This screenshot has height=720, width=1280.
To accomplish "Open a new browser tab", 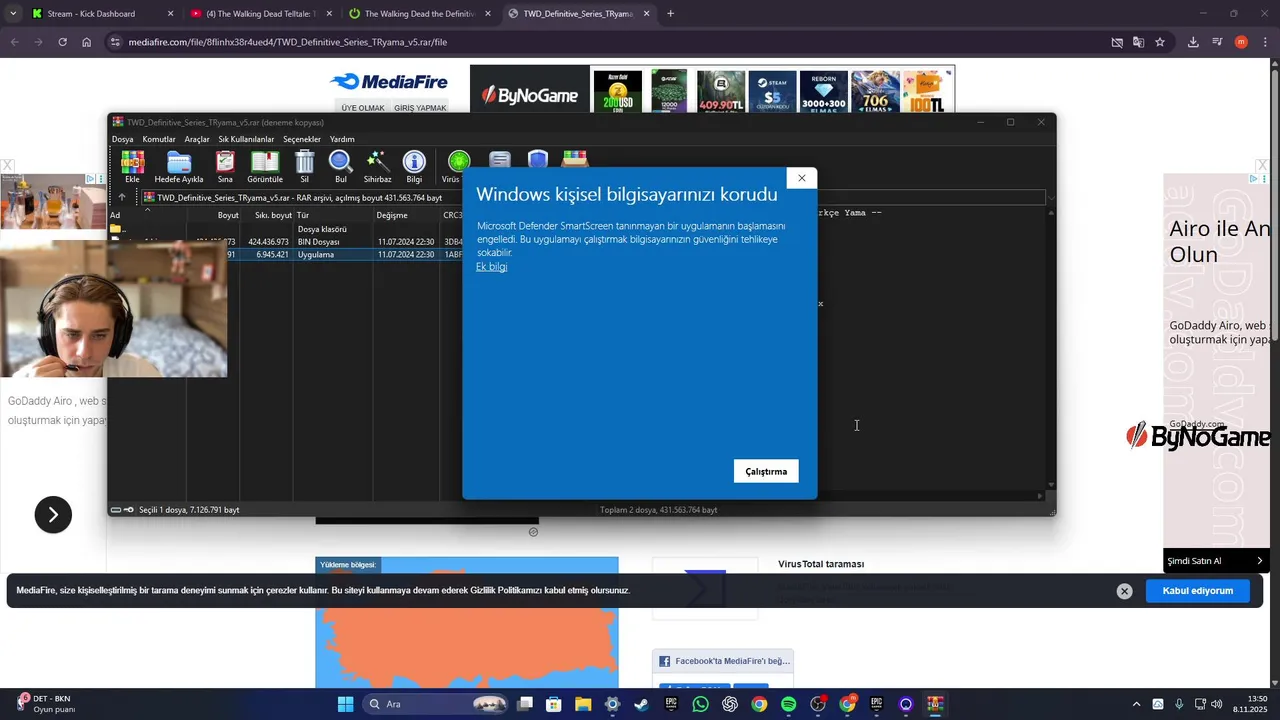I will click(x=670, y=14).
